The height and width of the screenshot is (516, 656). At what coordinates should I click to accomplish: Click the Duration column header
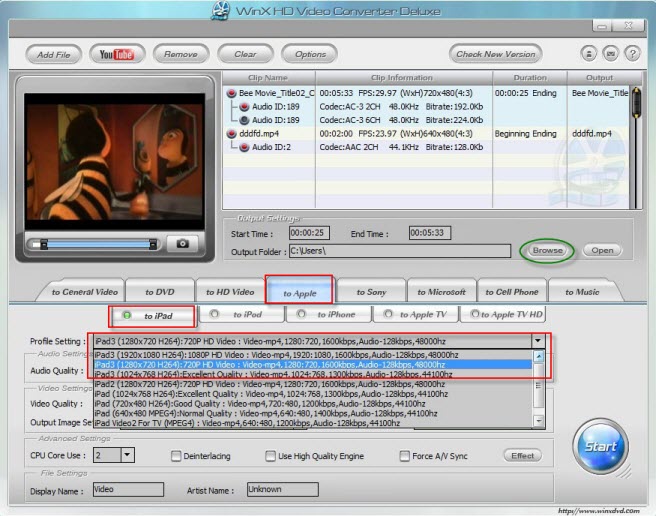pos(530,78)
